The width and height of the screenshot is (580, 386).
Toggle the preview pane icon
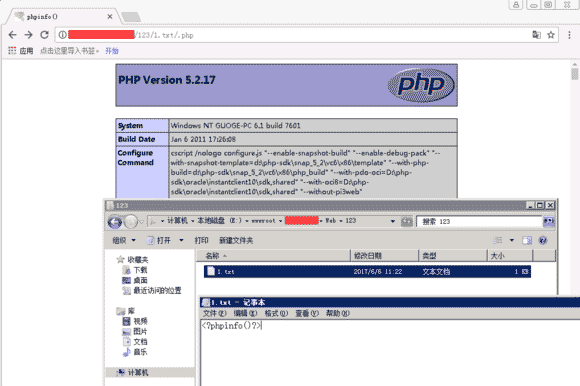527,240
